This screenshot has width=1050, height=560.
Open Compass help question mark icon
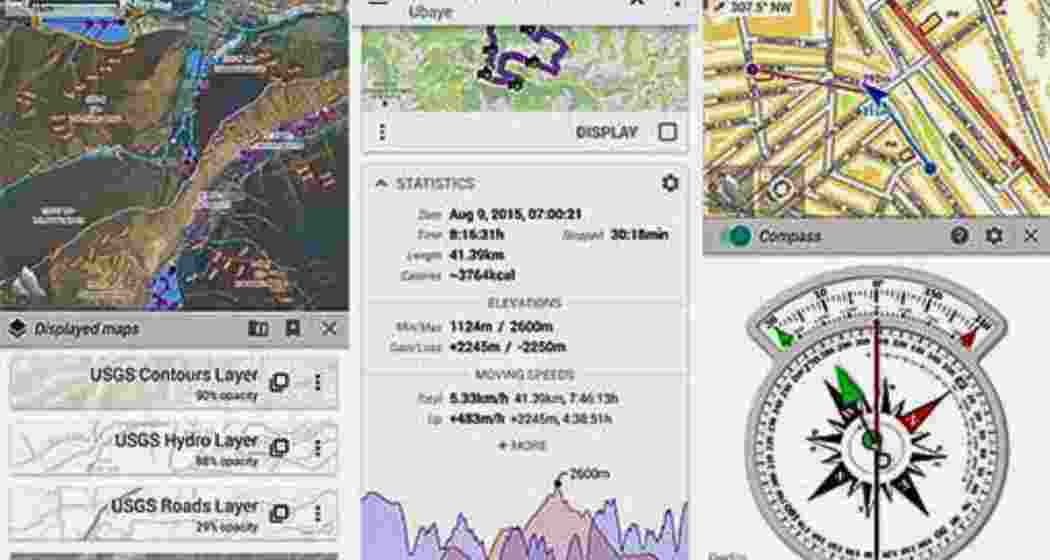pyautogui.click(x=959, y=236)
